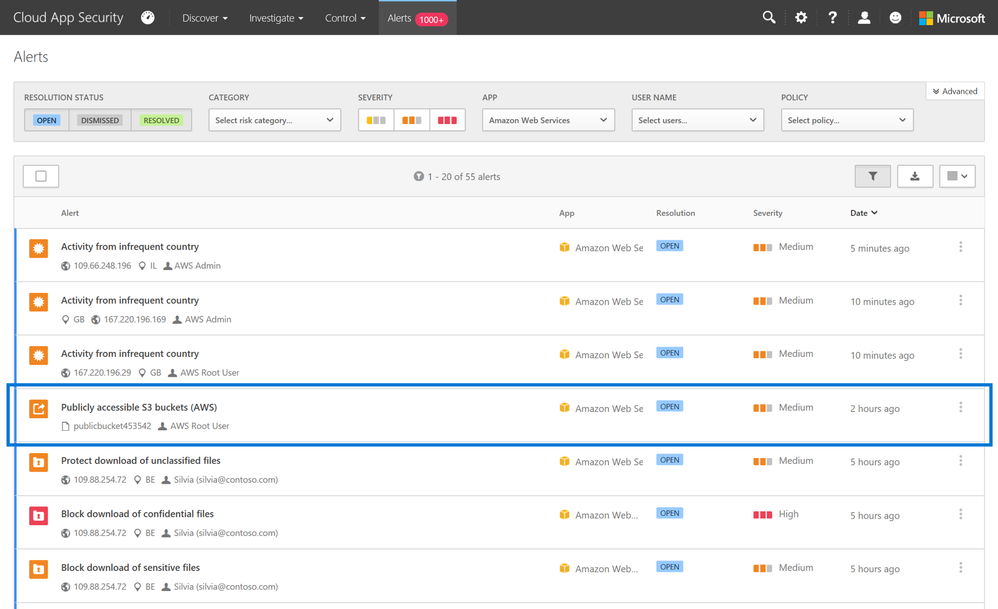Sort by the Date column
The height and width of the screenshot is (609, 998).
coord(864,213)
